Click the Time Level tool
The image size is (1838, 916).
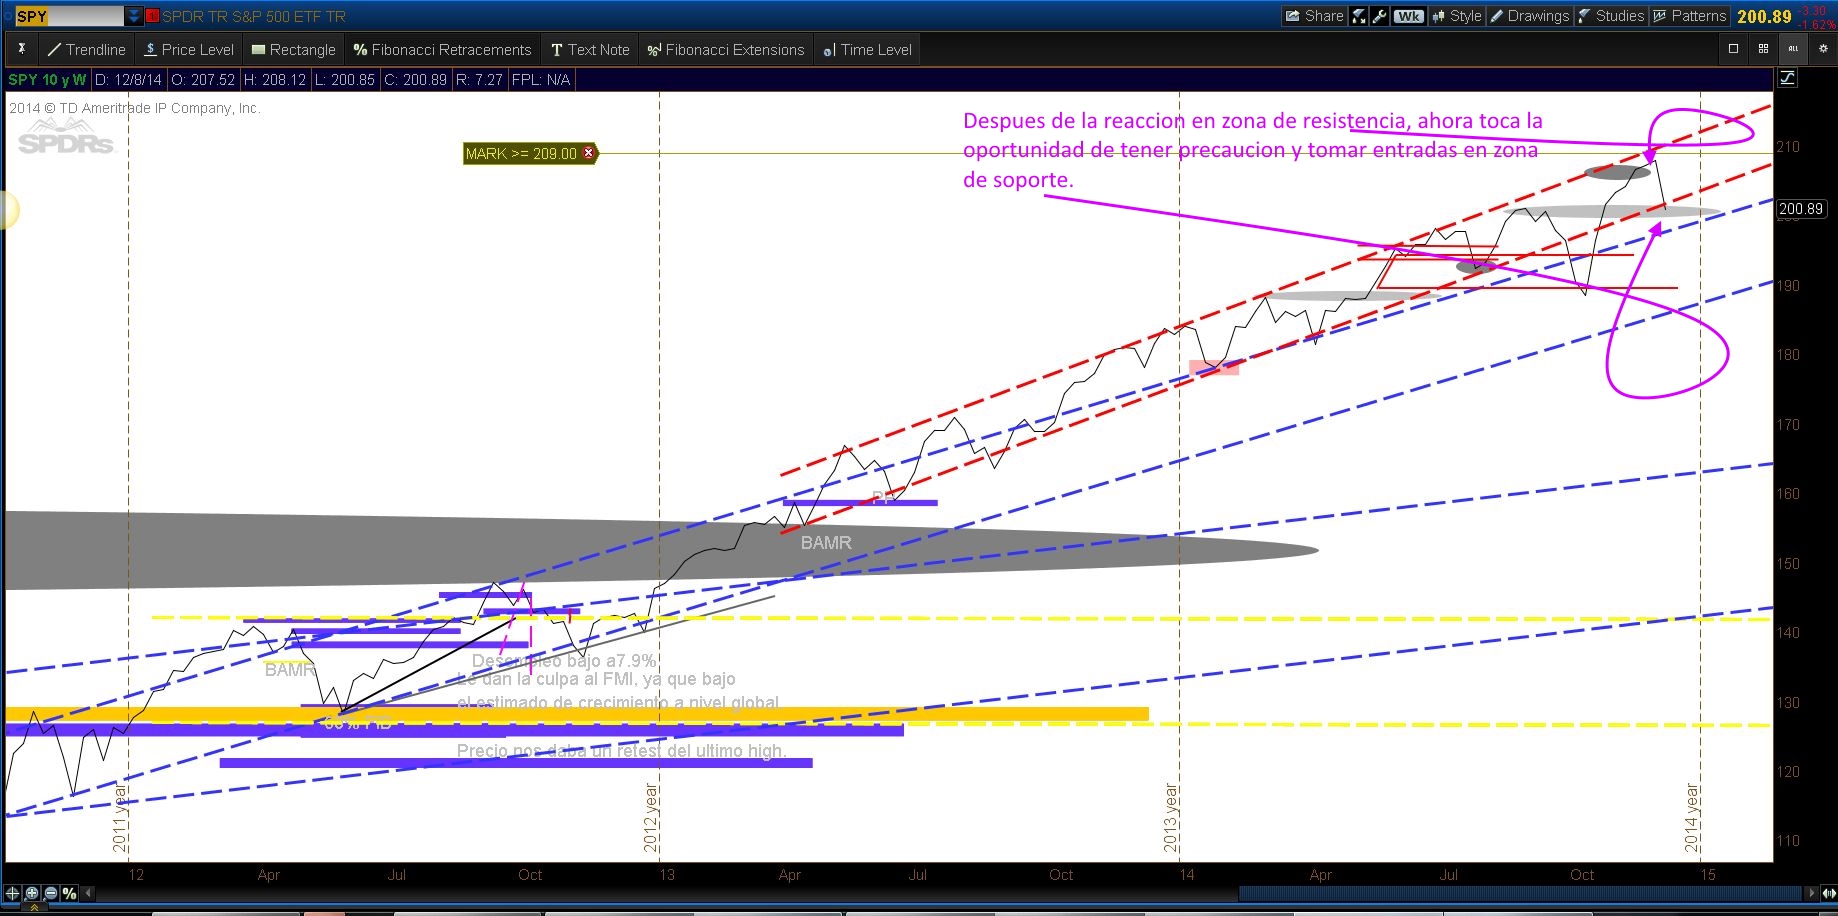click(867, 50)
